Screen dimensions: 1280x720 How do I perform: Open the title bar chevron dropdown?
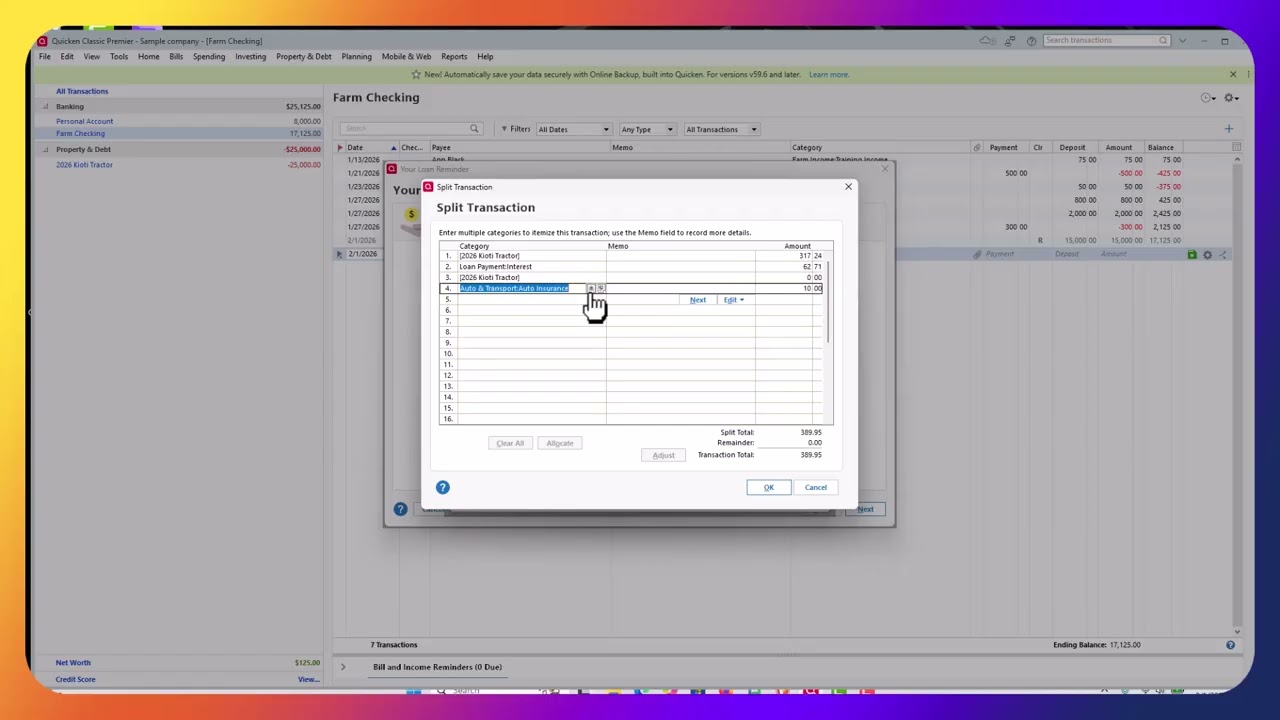(x=1183, y=41)
